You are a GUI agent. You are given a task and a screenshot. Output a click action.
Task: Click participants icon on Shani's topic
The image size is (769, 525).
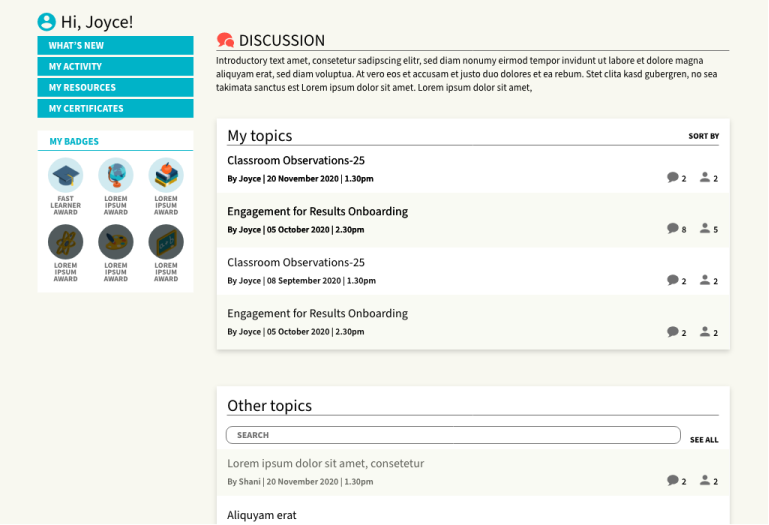click(x=705, y=480)
